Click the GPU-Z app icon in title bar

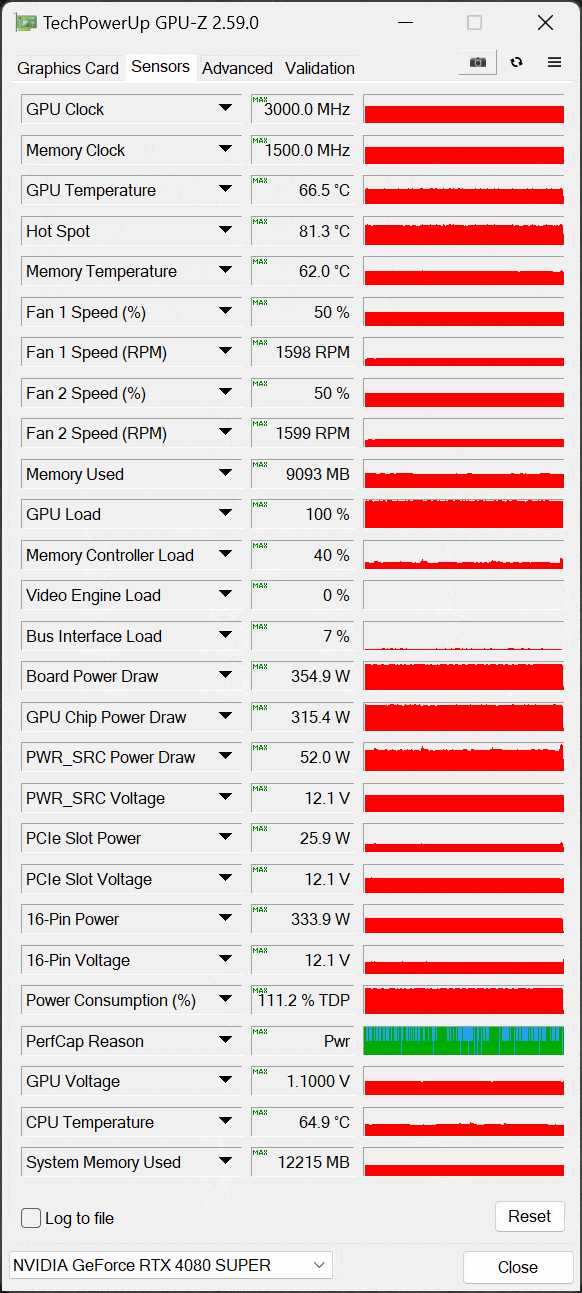(x=26, y=23)
